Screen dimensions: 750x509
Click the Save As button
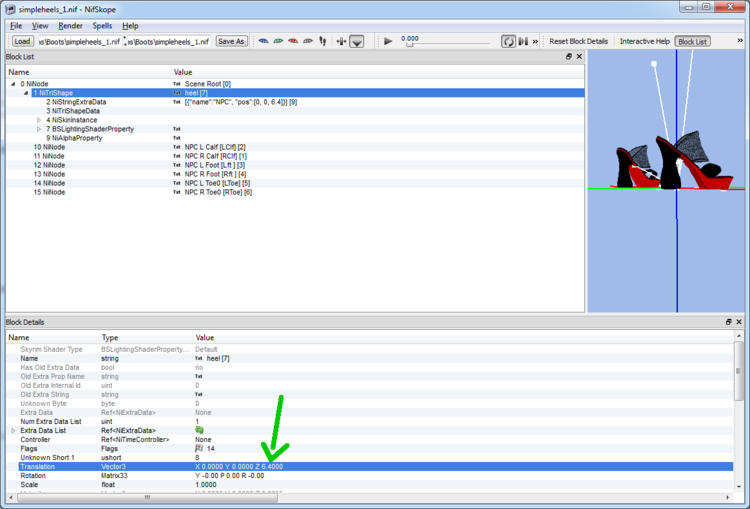231,42
